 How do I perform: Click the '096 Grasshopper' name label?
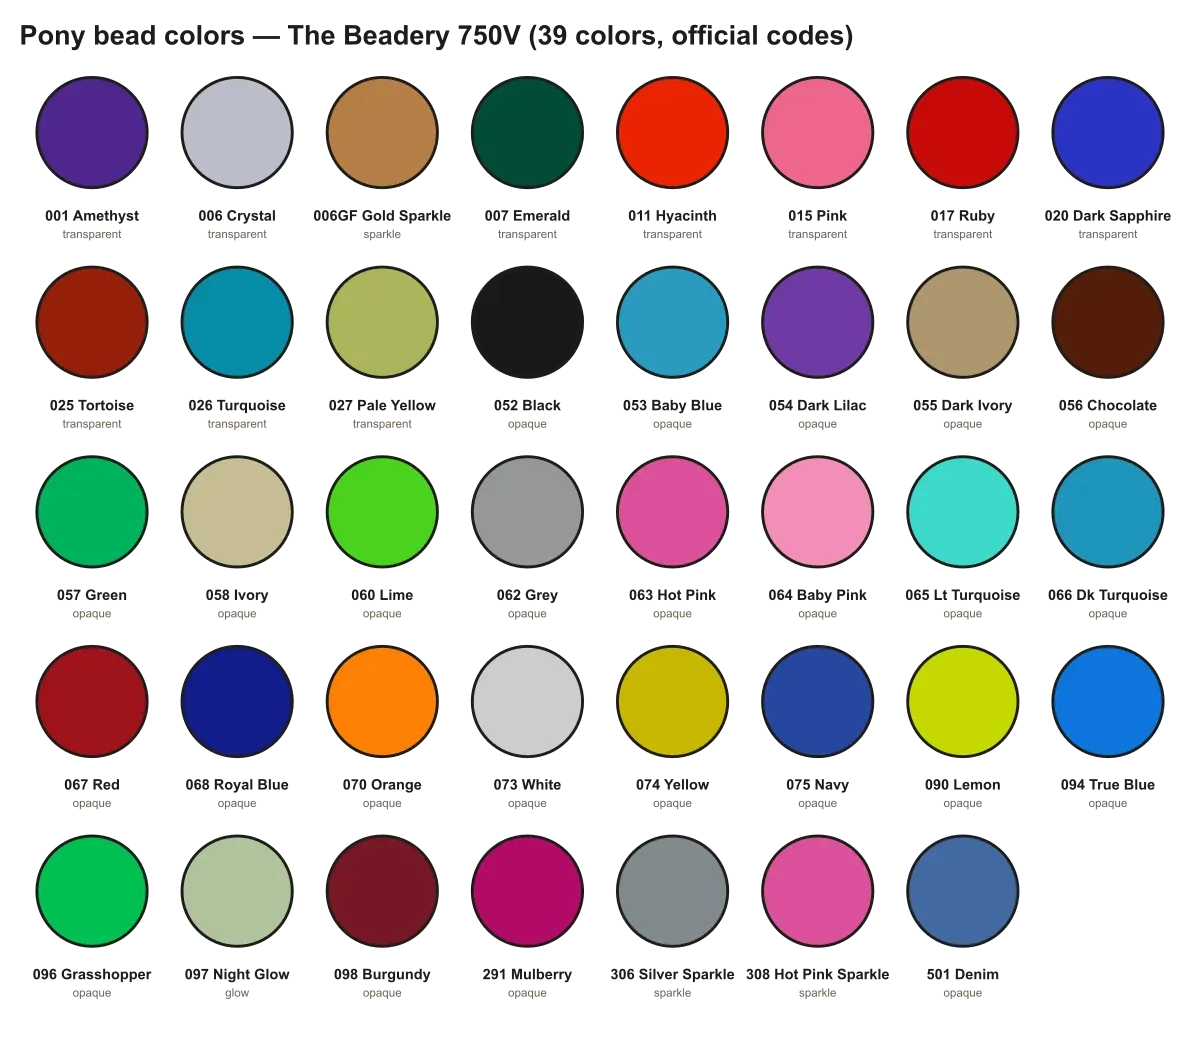(92, 975)
